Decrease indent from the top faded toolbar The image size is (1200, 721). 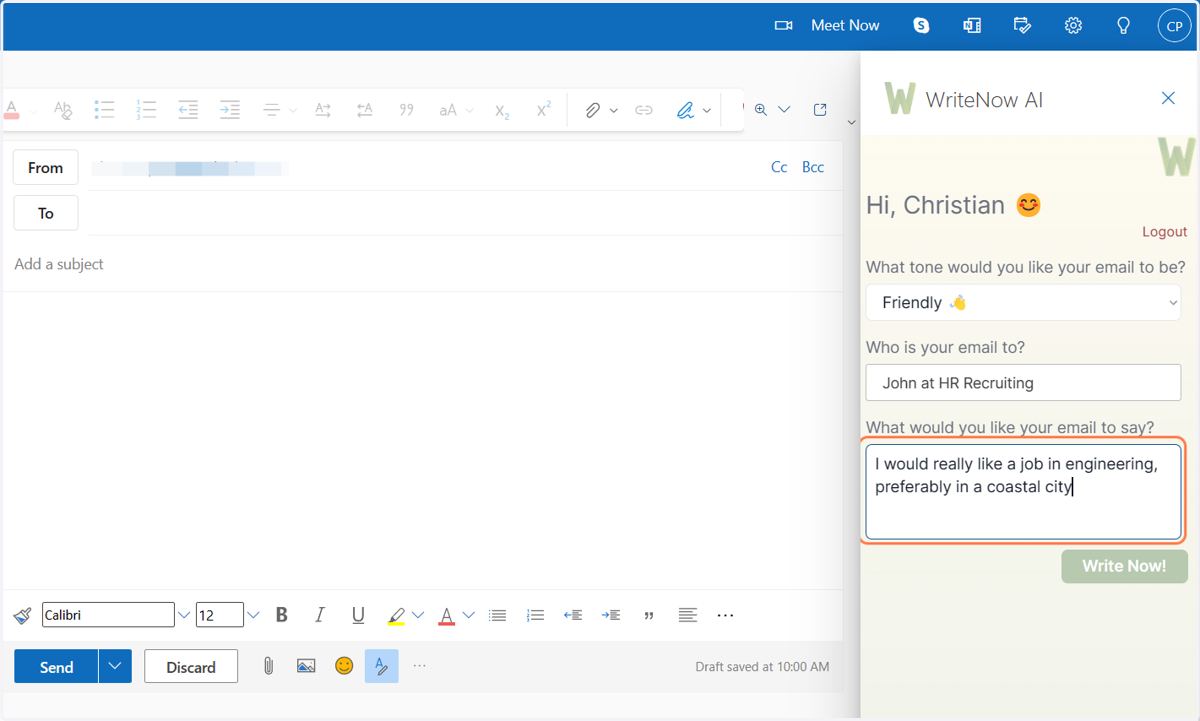tap(188, 110)
